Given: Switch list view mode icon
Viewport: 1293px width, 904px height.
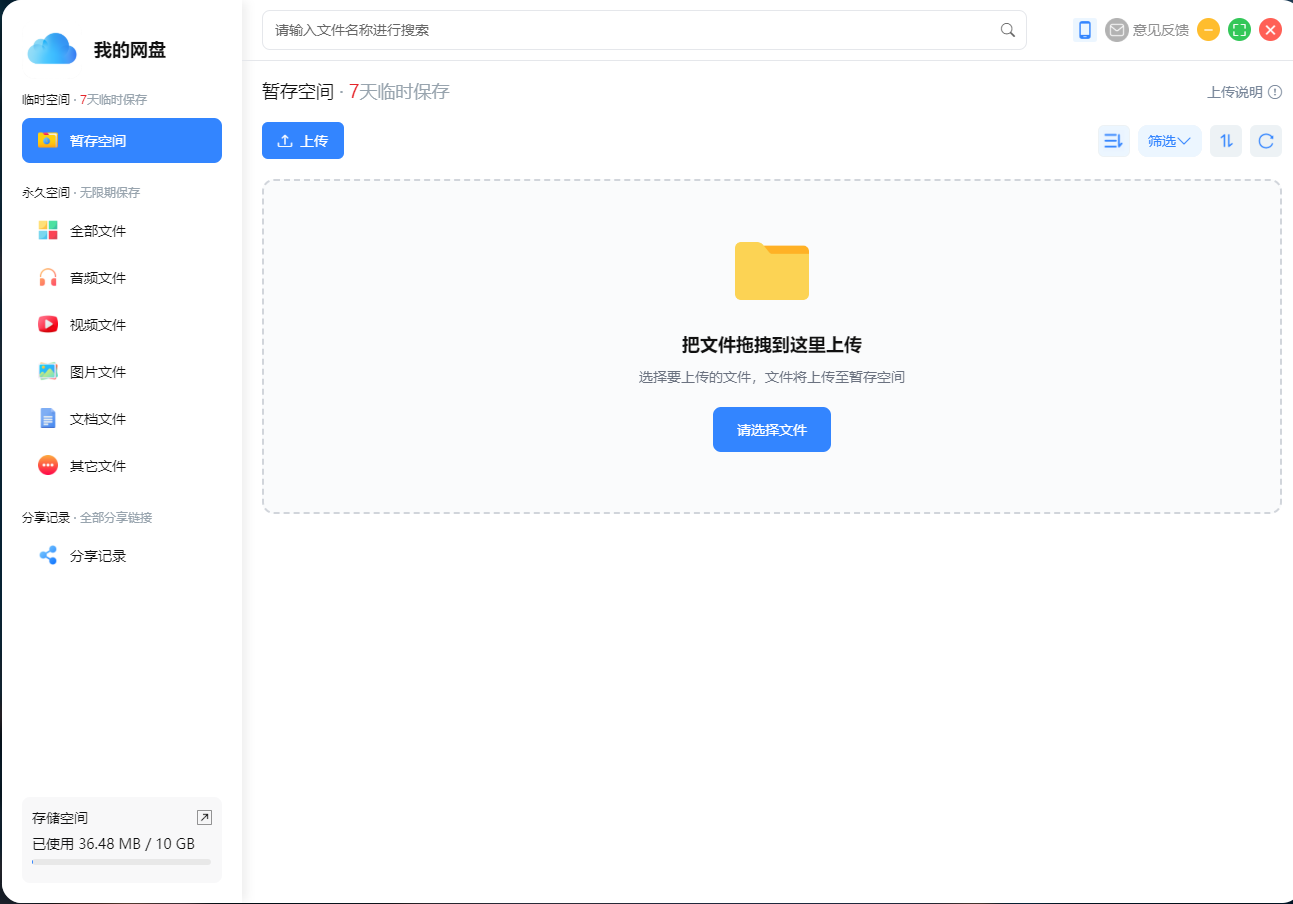Looking at the screenshot, I should click(x=1113, y=141).
